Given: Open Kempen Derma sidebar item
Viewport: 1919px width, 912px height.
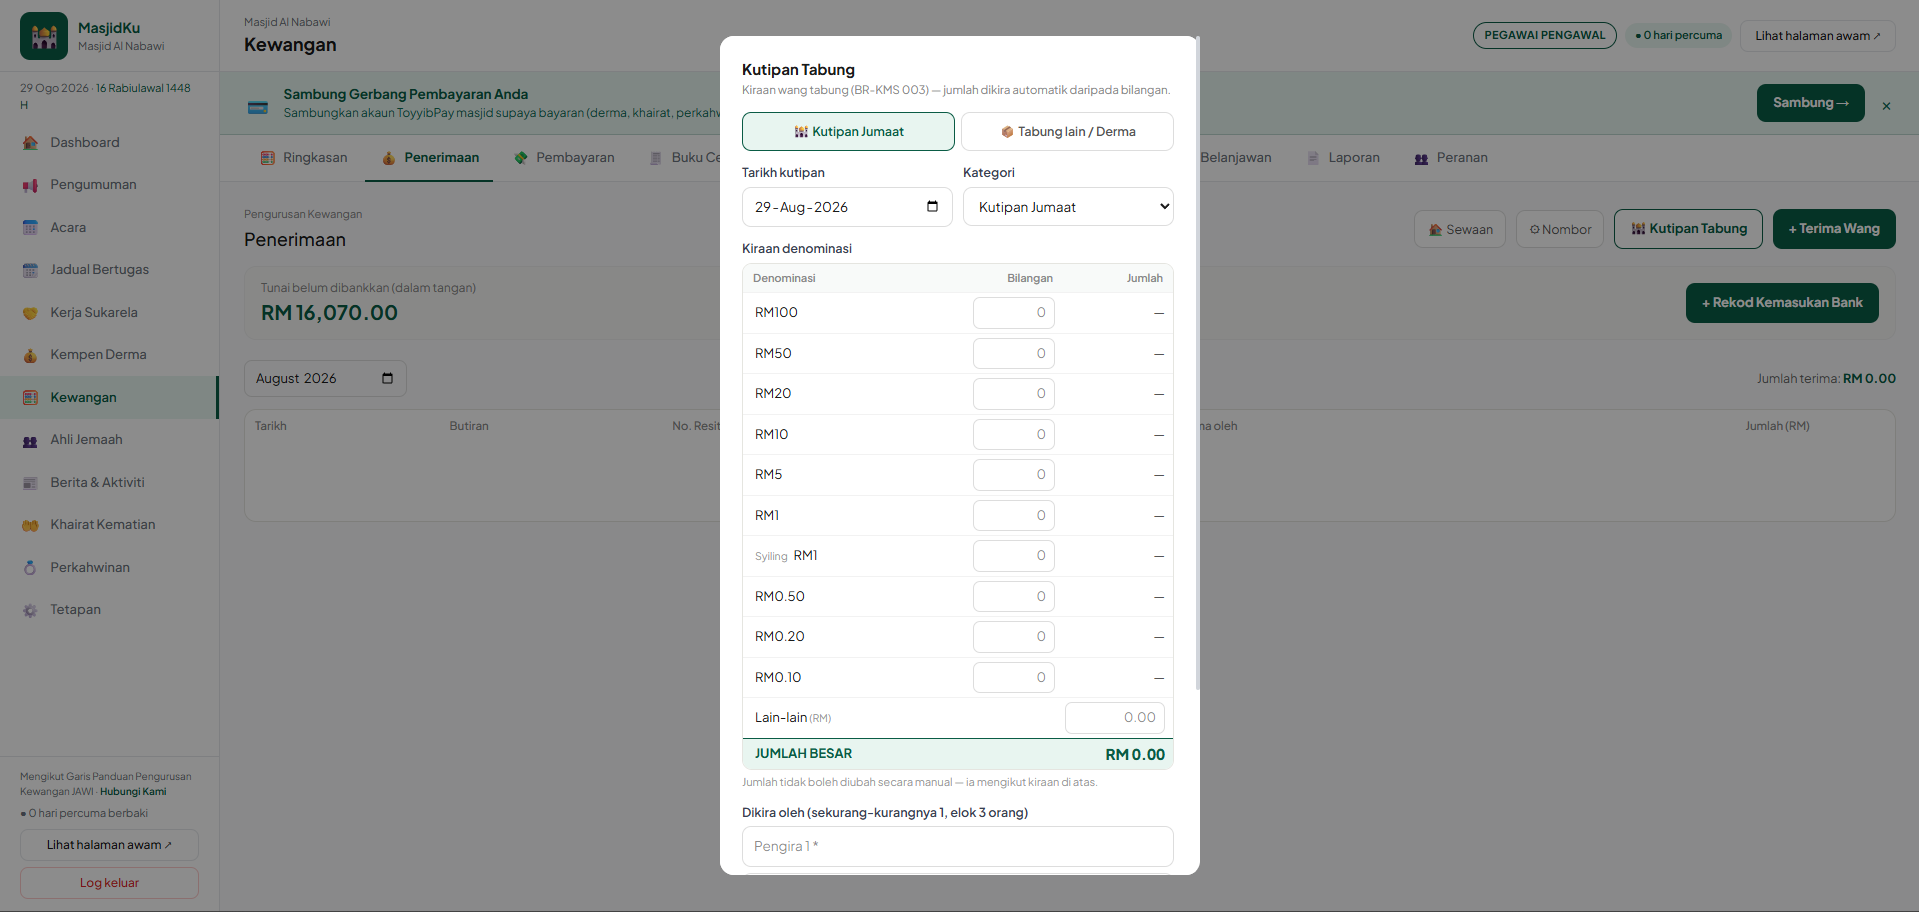Looking at the screenshot, I should pyautogui.click(x=109, y=355).
